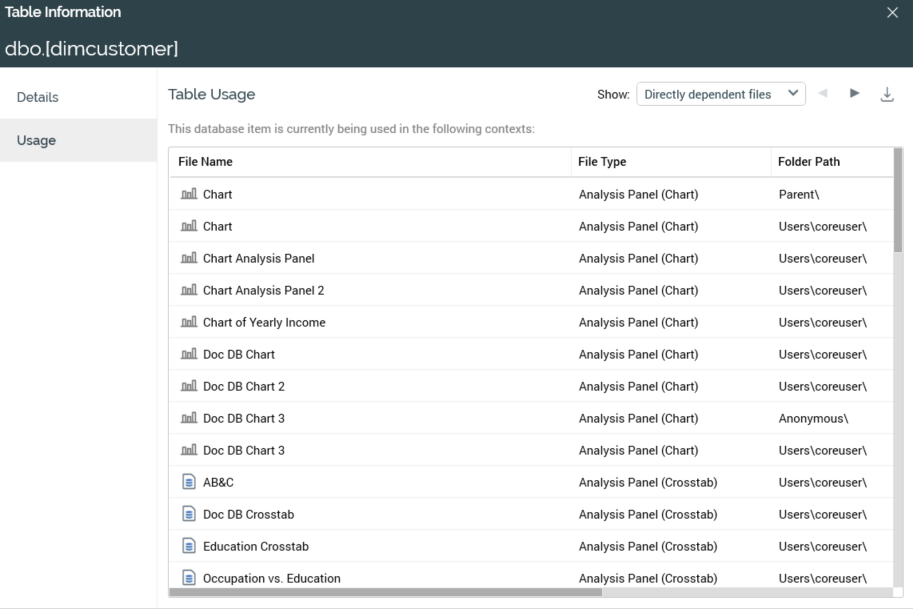Click the download icon in Table Usage header
913x609 pixels.
pos(886,94)
